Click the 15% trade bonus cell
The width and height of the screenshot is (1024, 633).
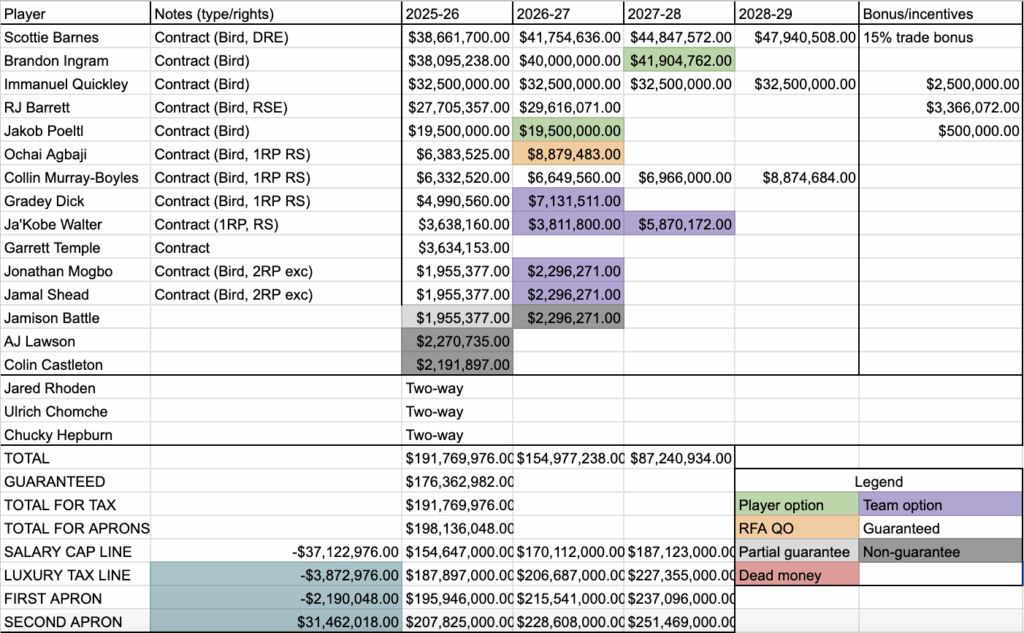coord(941,37)
